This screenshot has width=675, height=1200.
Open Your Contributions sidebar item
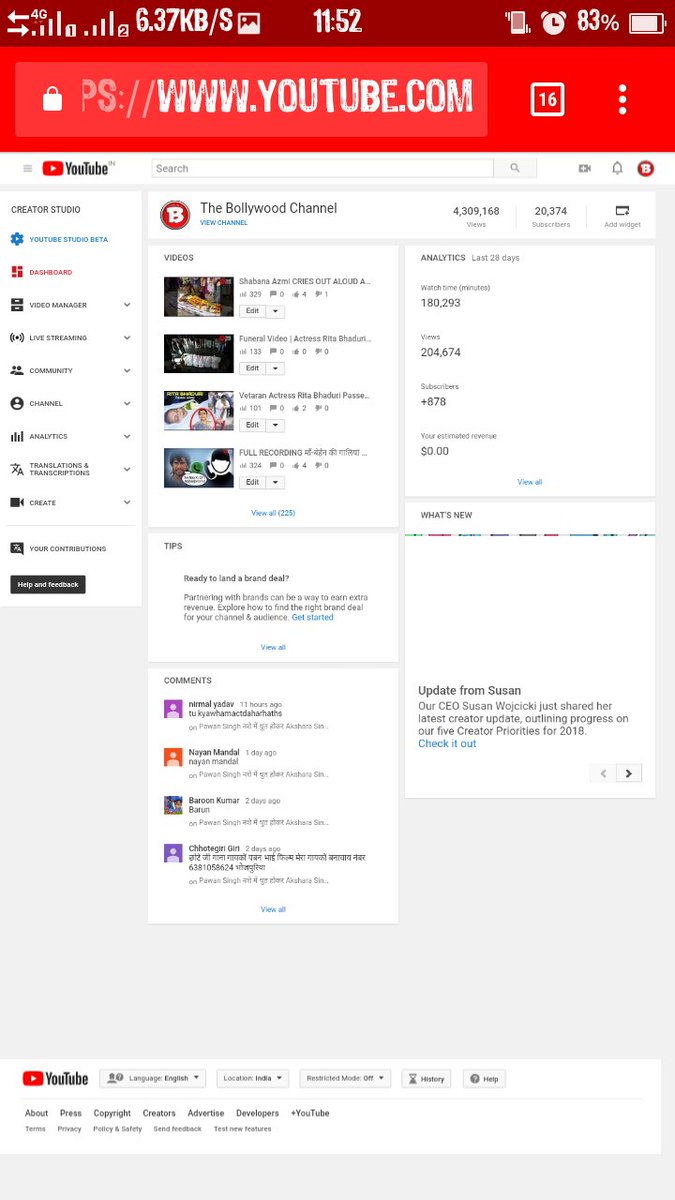(67, 548)
